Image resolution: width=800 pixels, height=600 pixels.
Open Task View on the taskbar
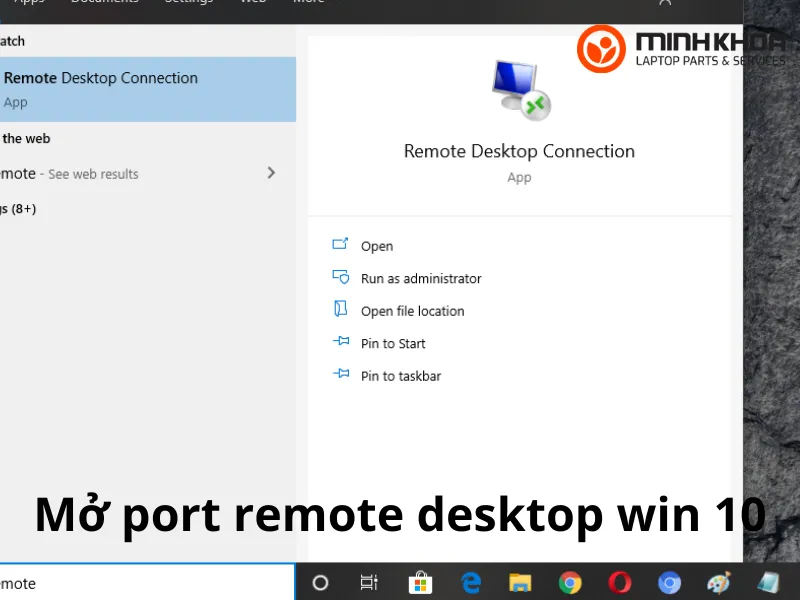click(x=369, y=583)
